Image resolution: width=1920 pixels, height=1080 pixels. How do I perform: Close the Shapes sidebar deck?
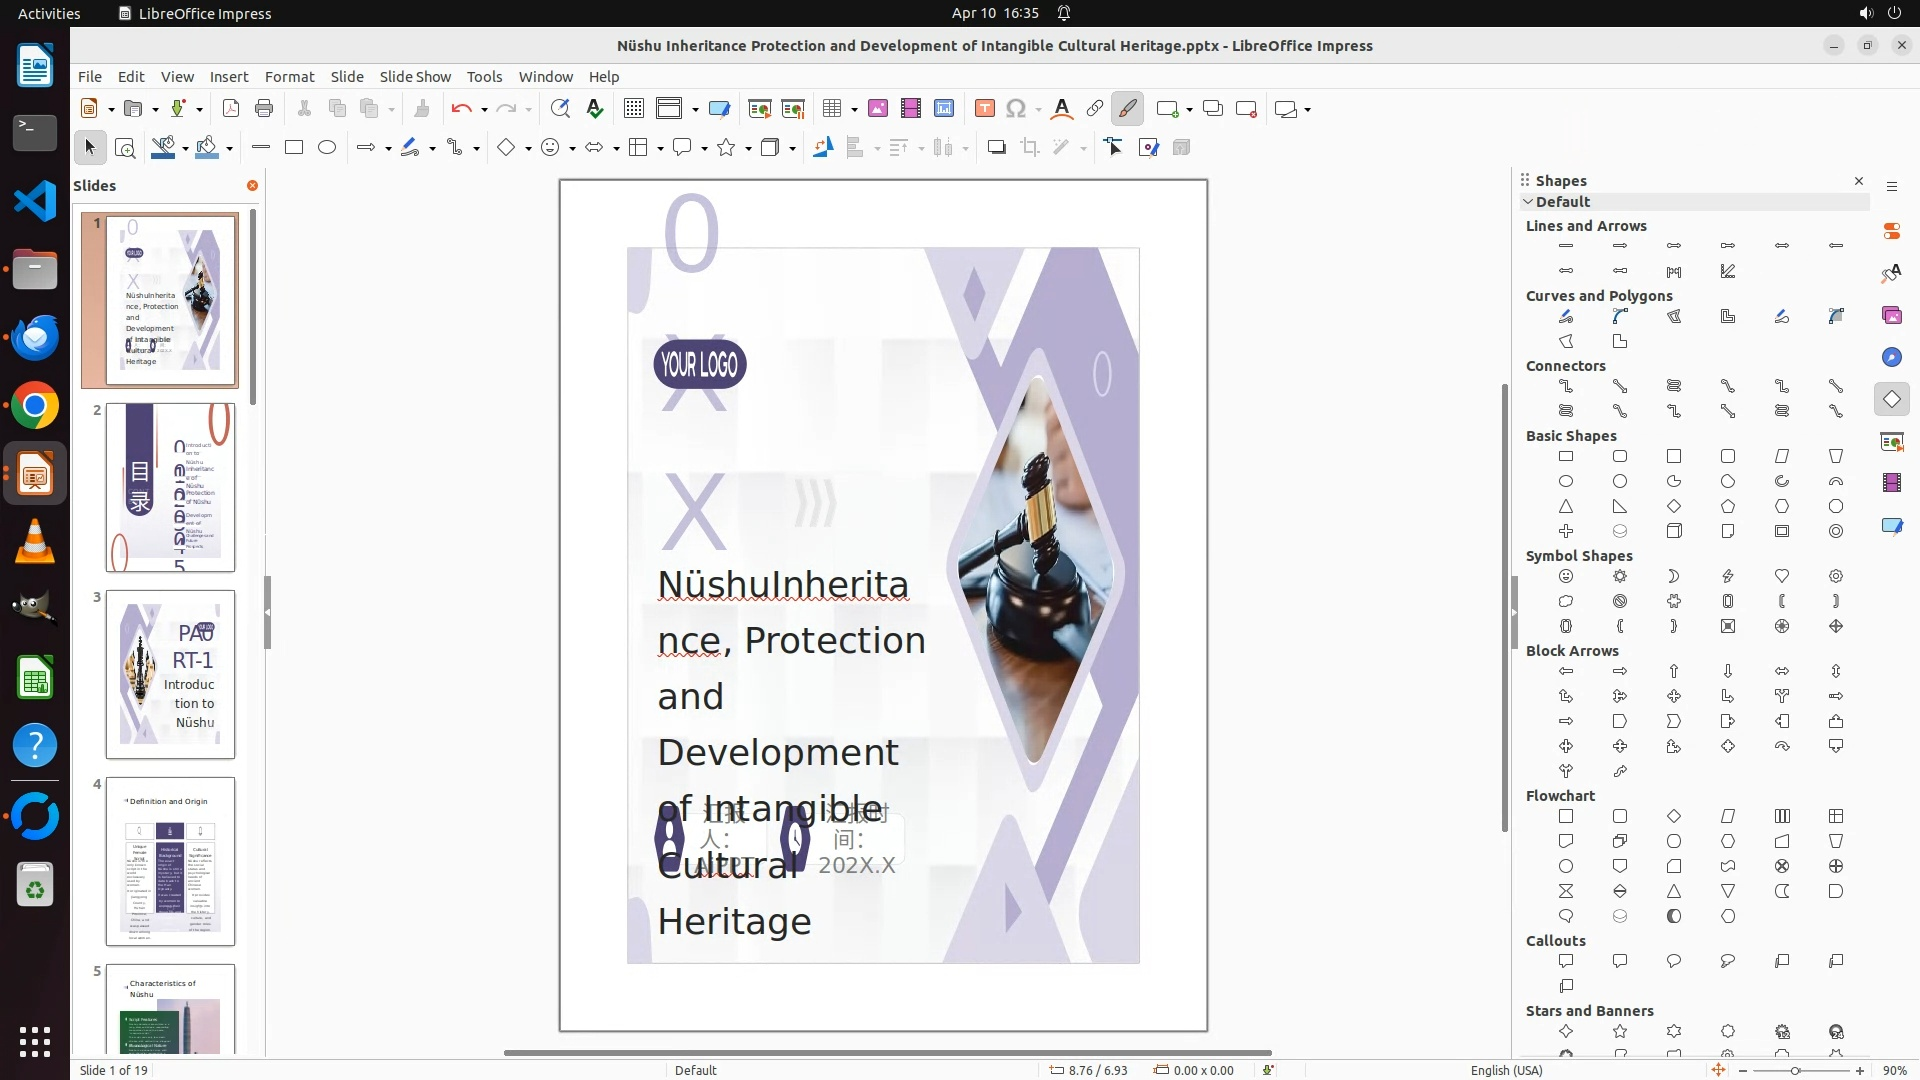1859,181
